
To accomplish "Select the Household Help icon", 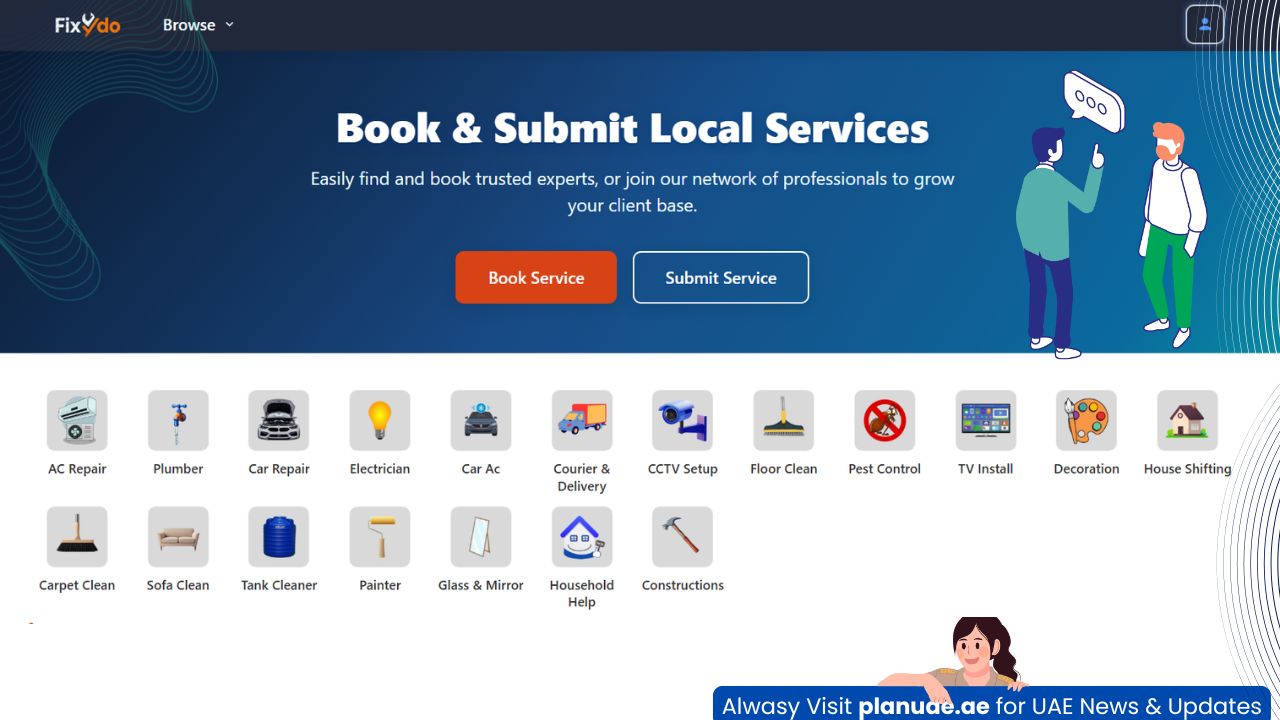I will [581, 537].
